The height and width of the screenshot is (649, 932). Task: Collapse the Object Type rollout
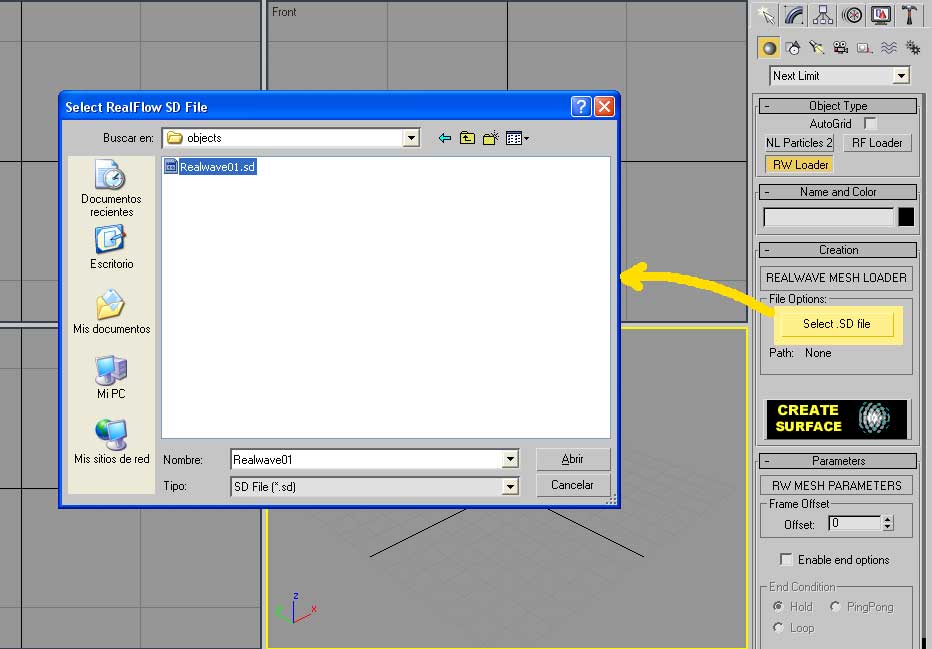pos(838,106)
